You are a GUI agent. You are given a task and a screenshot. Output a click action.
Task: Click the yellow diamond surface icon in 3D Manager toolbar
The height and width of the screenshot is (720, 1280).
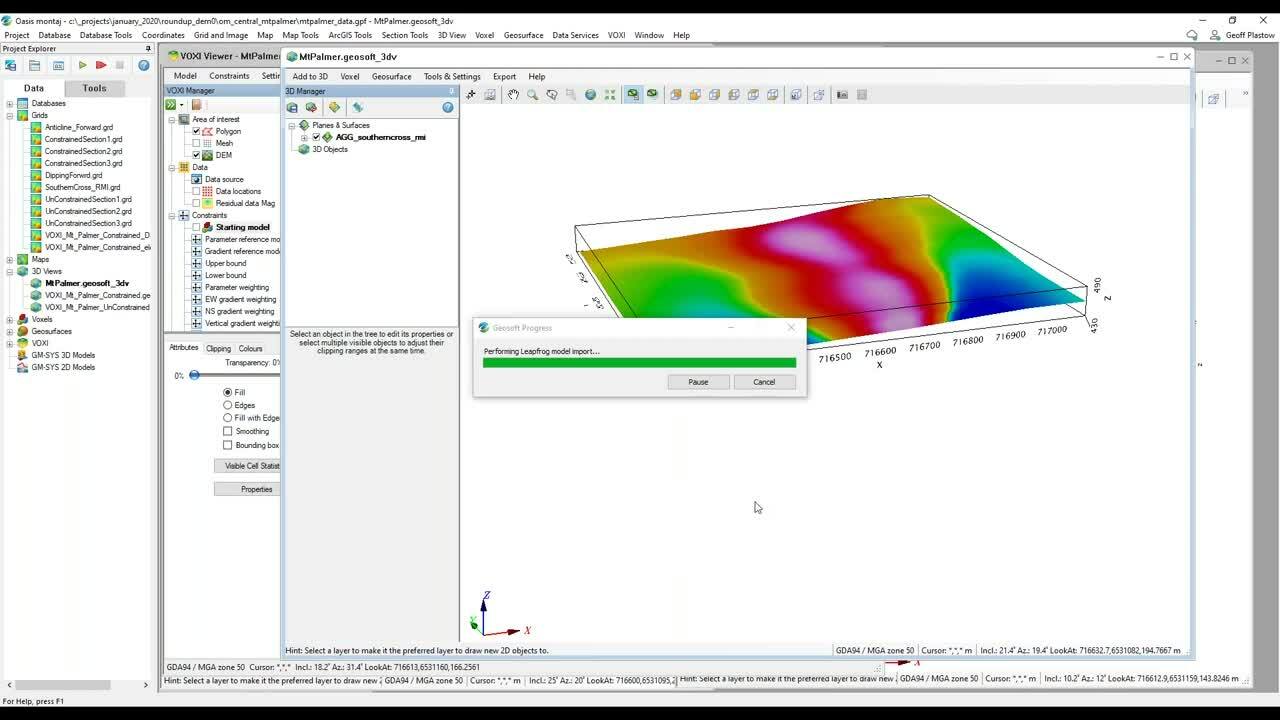click(x=334, y=107)
